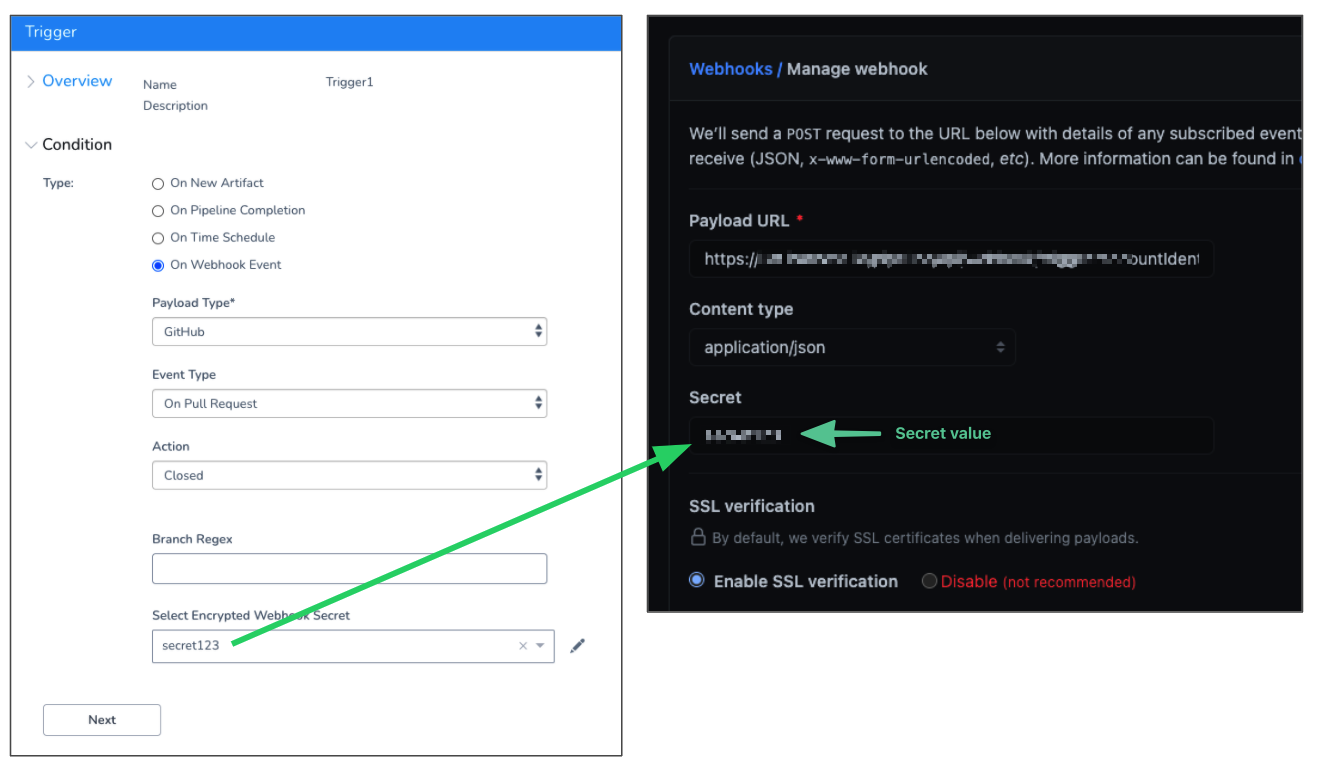The image size is (1321, 769).
Task: Click the Overview section link
Action: tap(77, 81)
